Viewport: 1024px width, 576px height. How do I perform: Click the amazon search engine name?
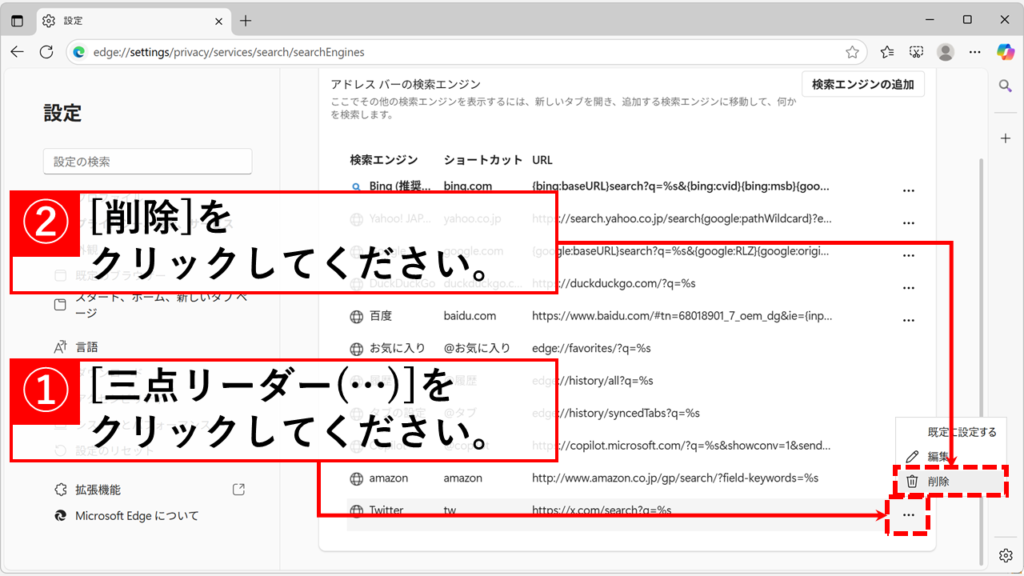click(388, 478)
